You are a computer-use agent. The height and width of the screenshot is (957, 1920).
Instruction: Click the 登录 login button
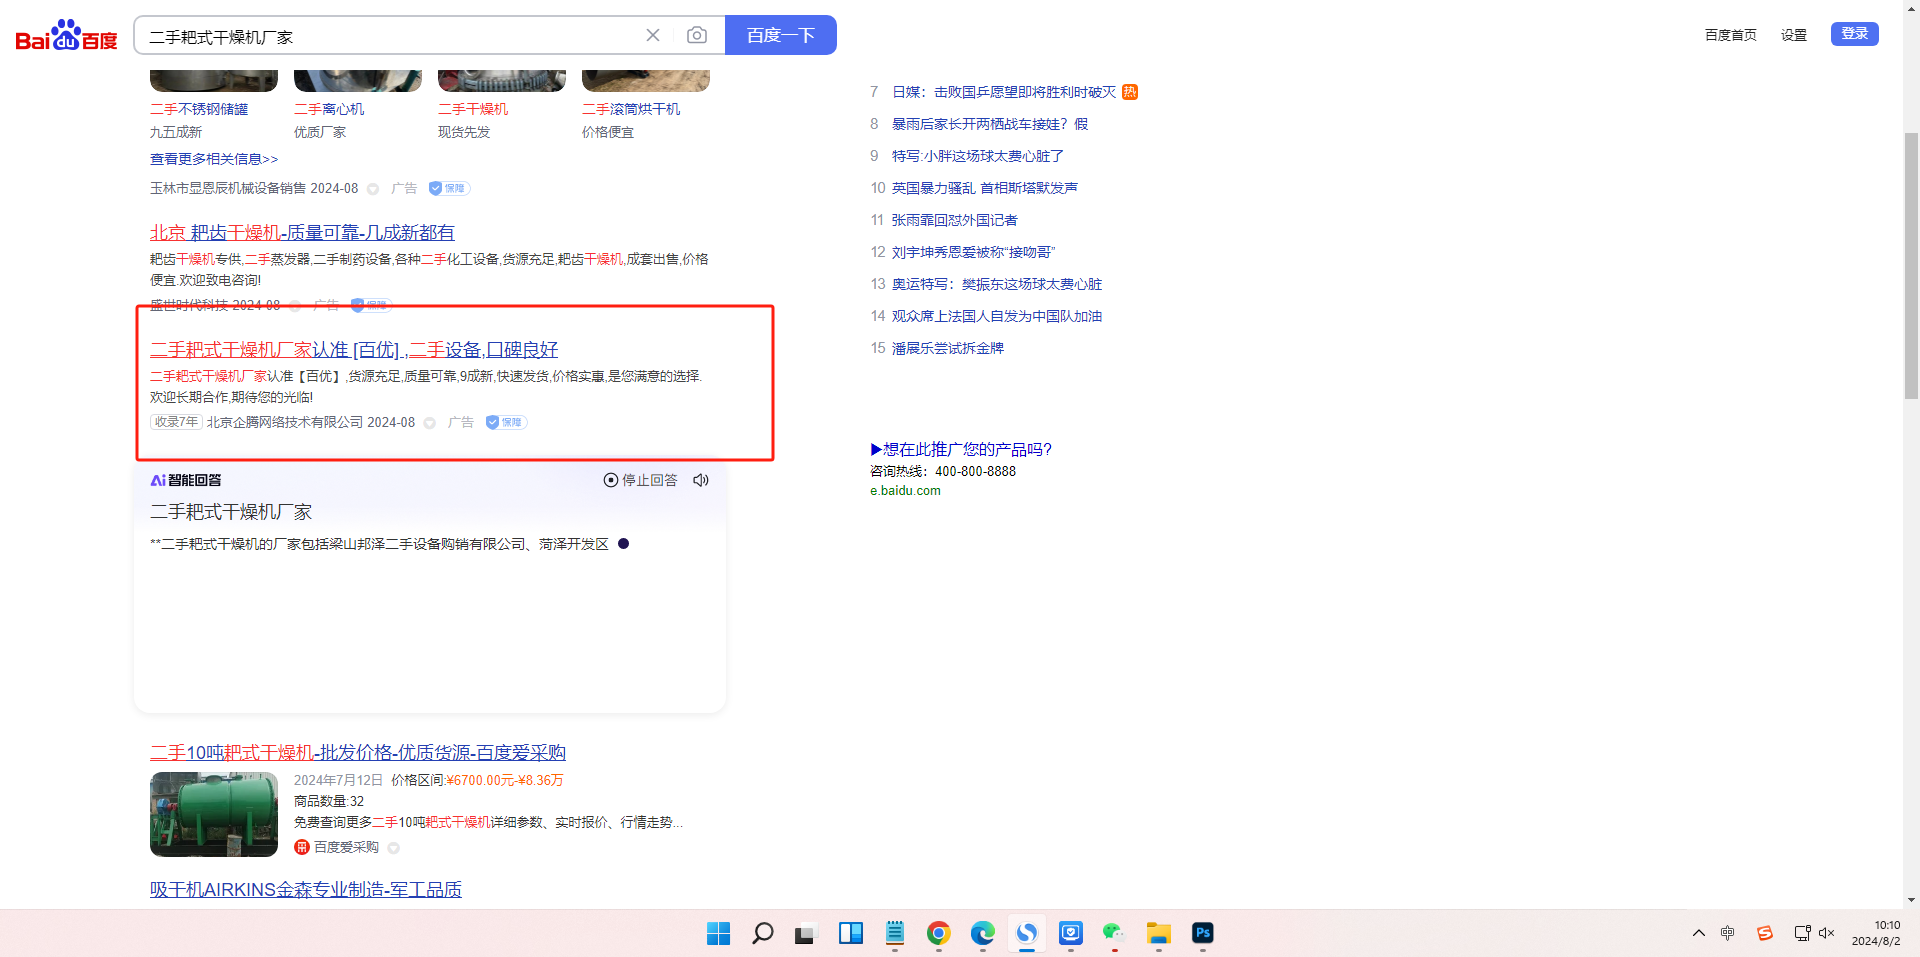(1855, 34)
